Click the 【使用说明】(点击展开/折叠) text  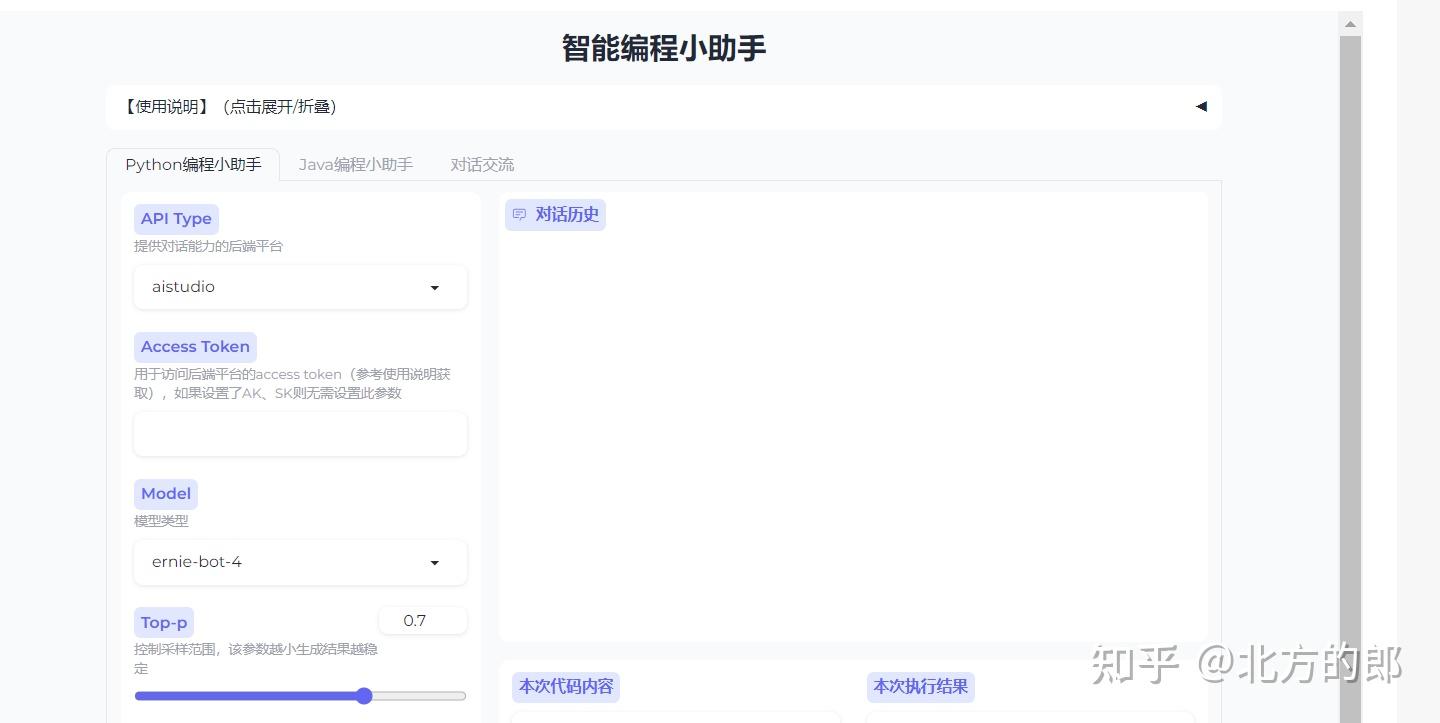click(x=229, y=106)
